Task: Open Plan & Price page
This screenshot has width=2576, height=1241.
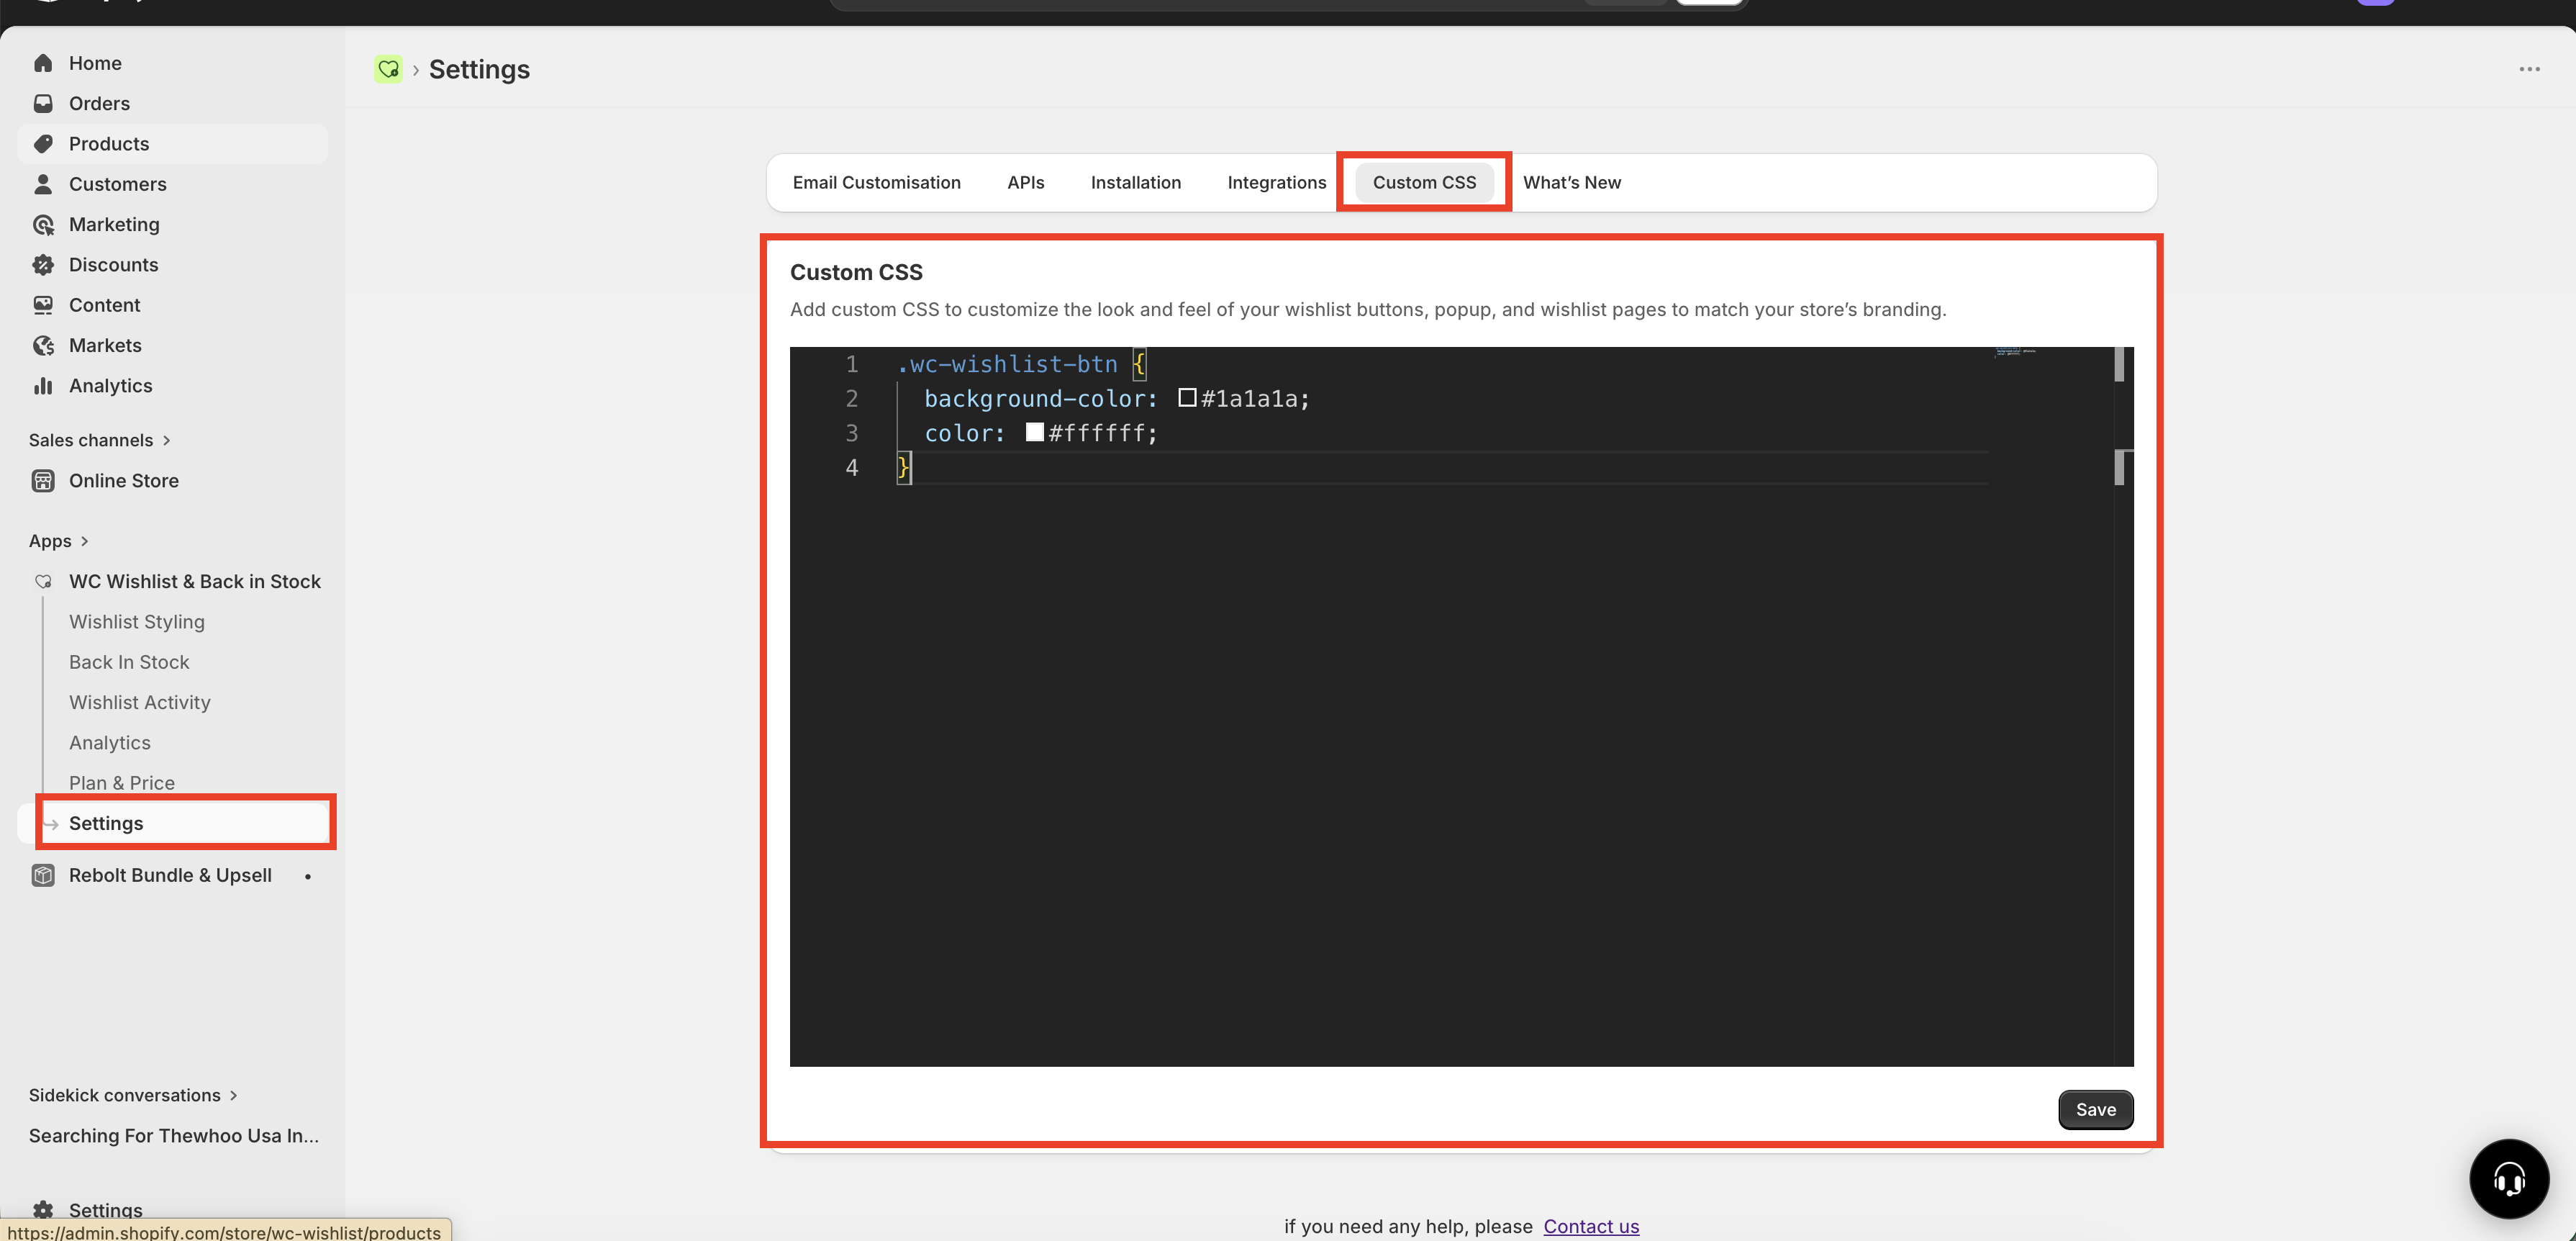Action: (x=122, y=783)
